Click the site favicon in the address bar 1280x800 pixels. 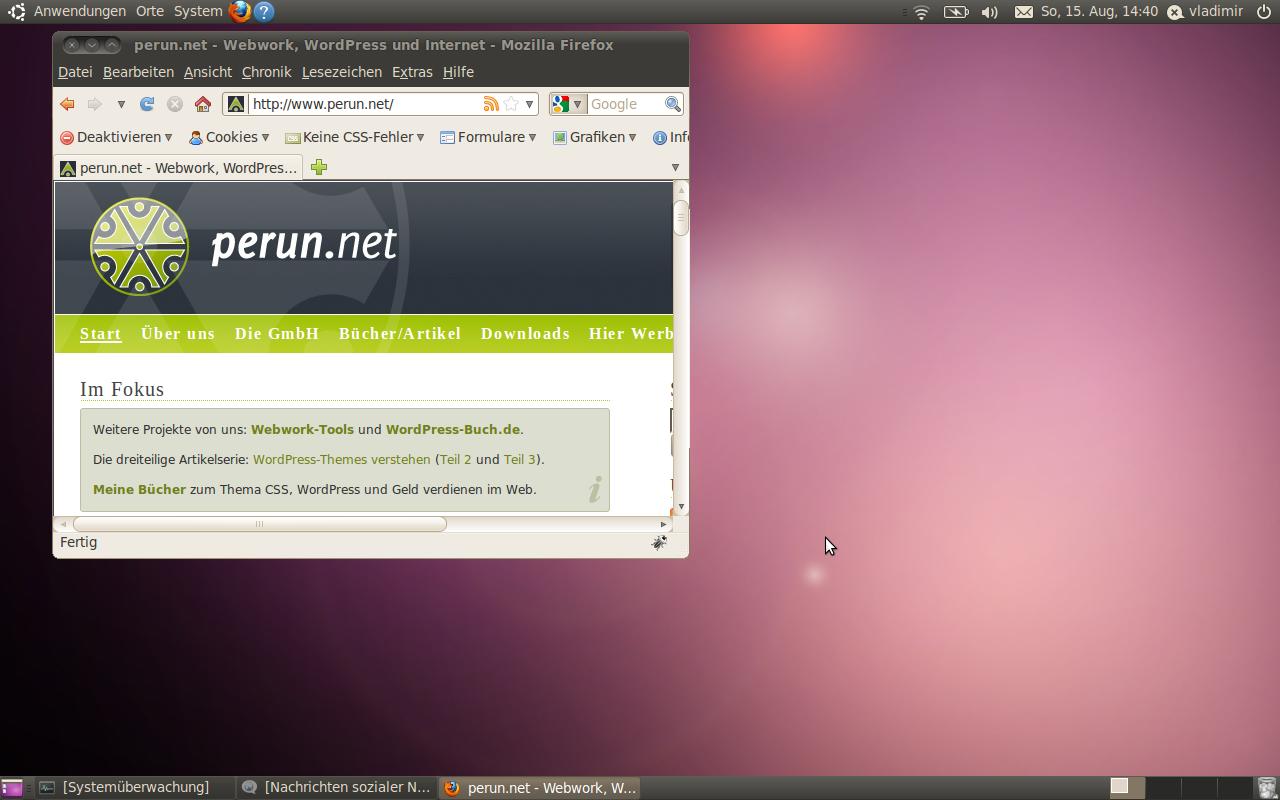(x=236, y=104)
